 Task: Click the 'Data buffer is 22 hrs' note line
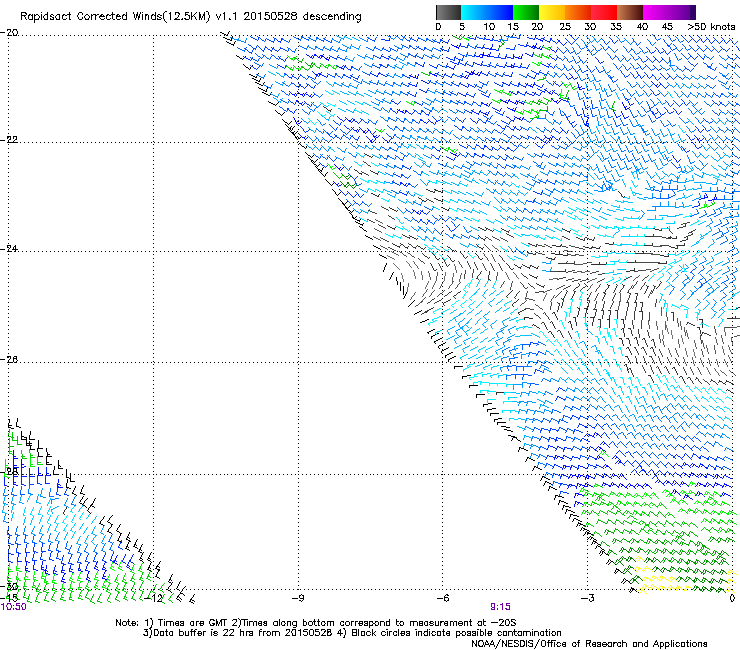(x=352, y=633)
